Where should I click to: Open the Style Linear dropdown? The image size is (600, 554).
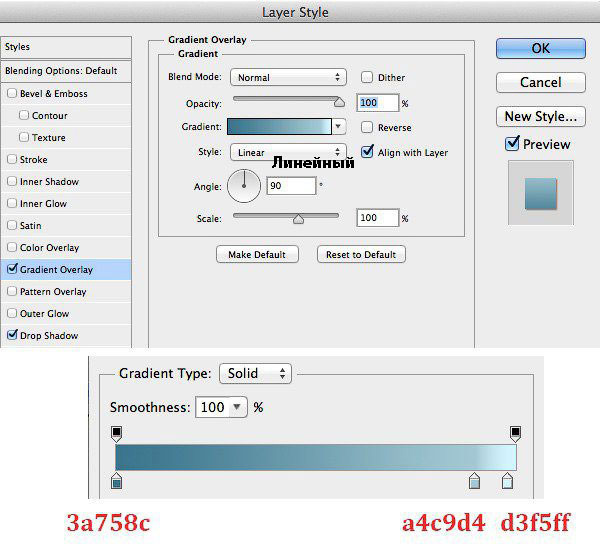tap(288, 152)
